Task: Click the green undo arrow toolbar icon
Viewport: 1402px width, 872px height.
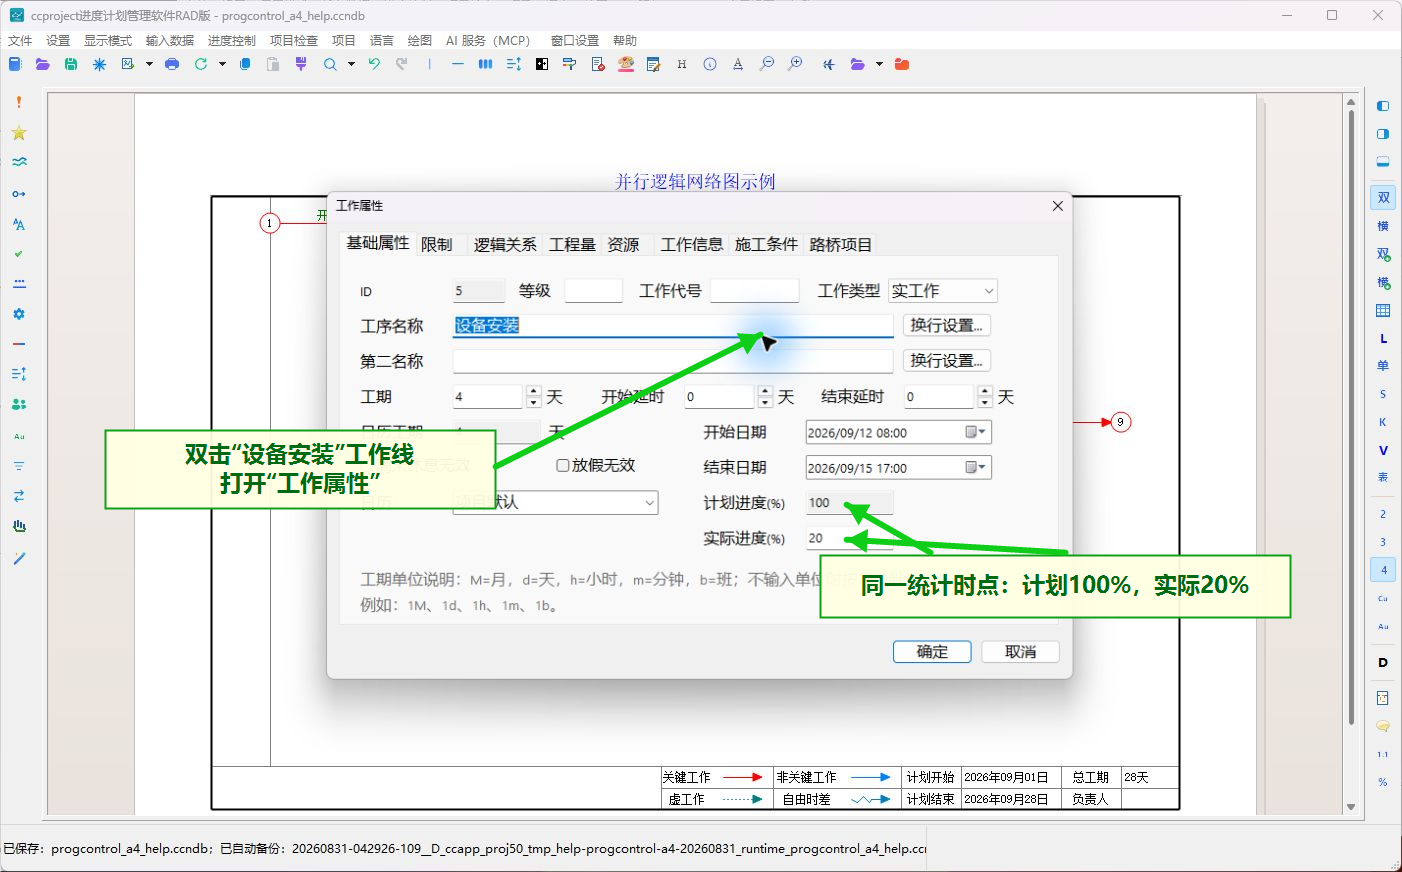Action: click(x=374, y=64)
